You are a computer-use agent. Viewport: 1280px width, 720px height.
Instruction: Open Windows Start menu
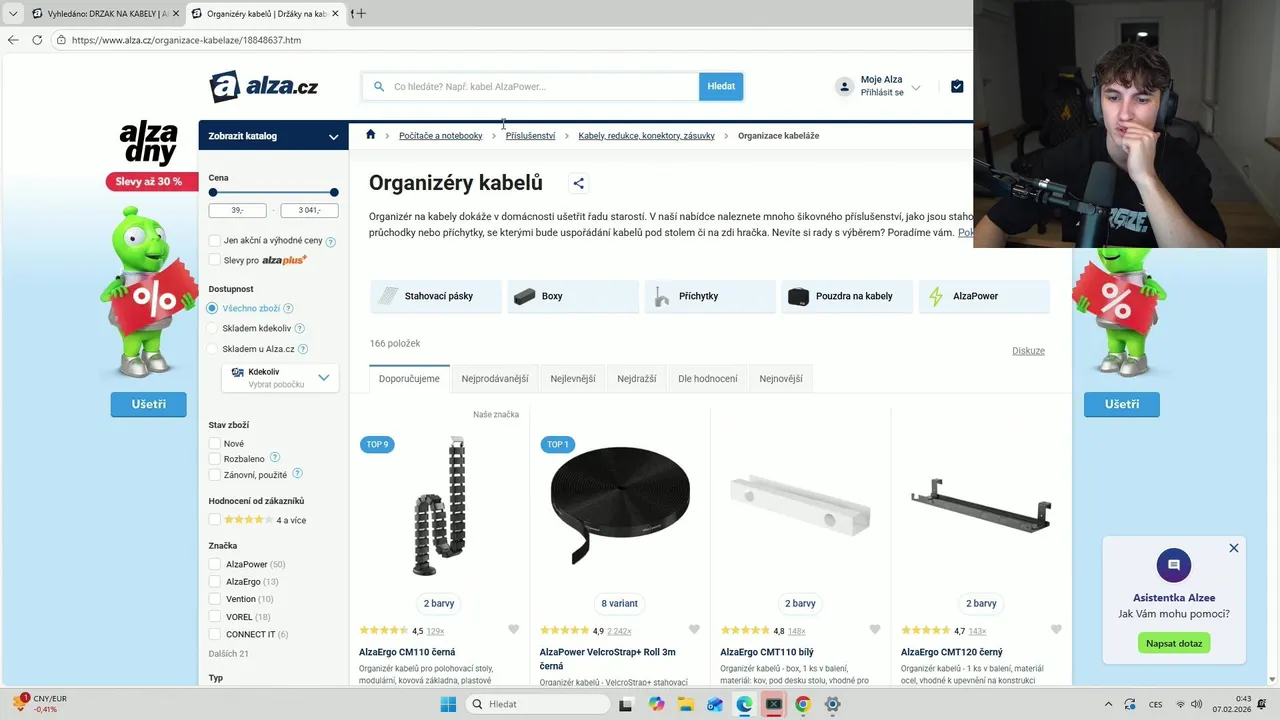click(448, 704)
